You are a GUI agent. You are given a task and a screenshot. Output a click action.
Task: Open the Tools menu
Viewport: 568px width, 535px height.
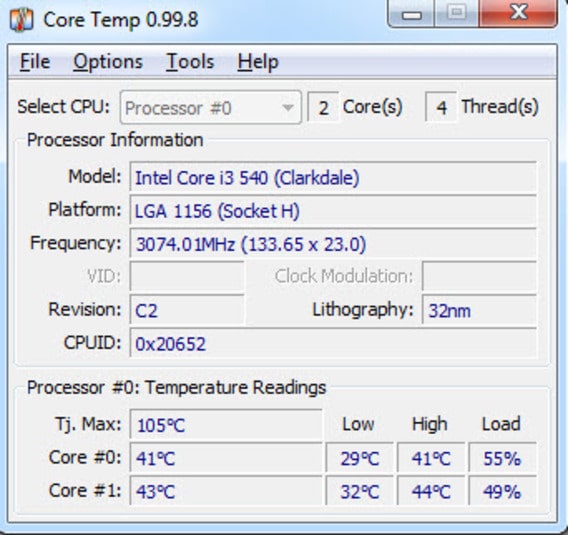[x=190, y=62]
